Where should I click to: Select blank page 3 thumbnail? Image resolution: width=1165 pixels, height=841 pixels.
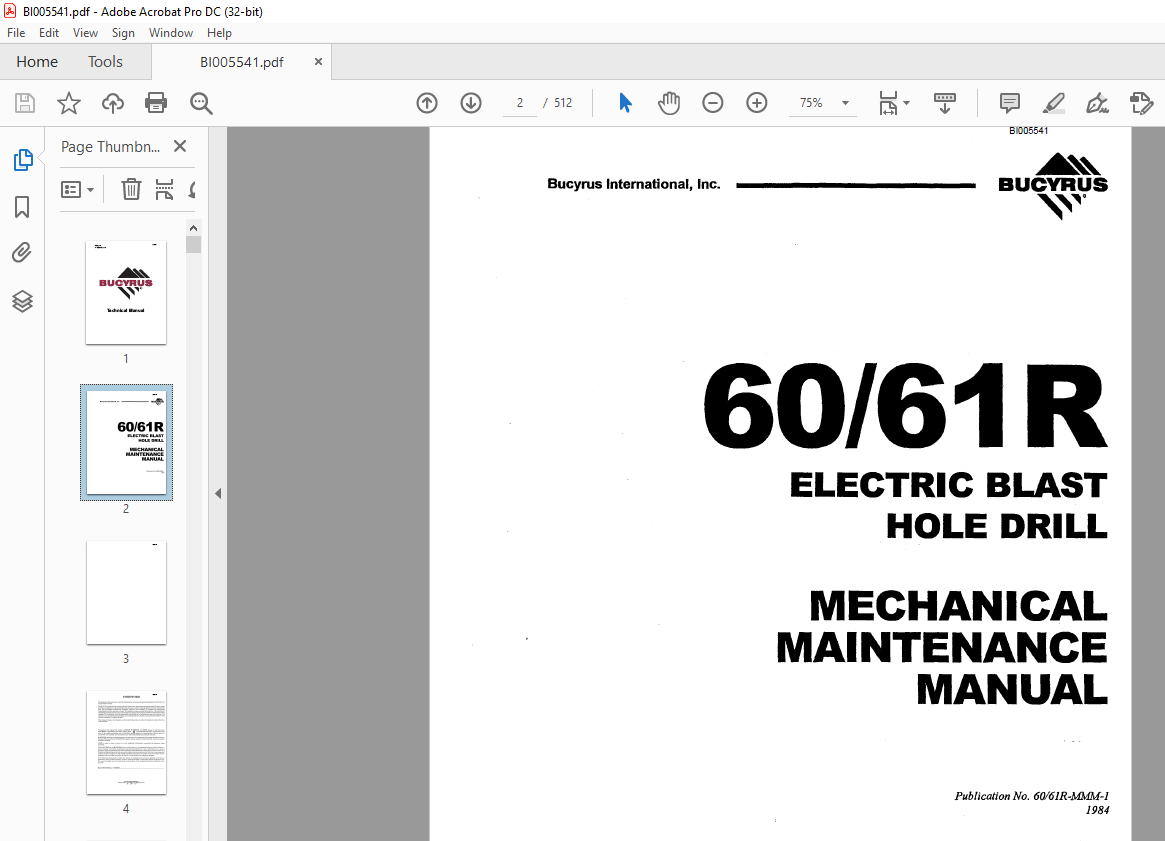(126, 592)
